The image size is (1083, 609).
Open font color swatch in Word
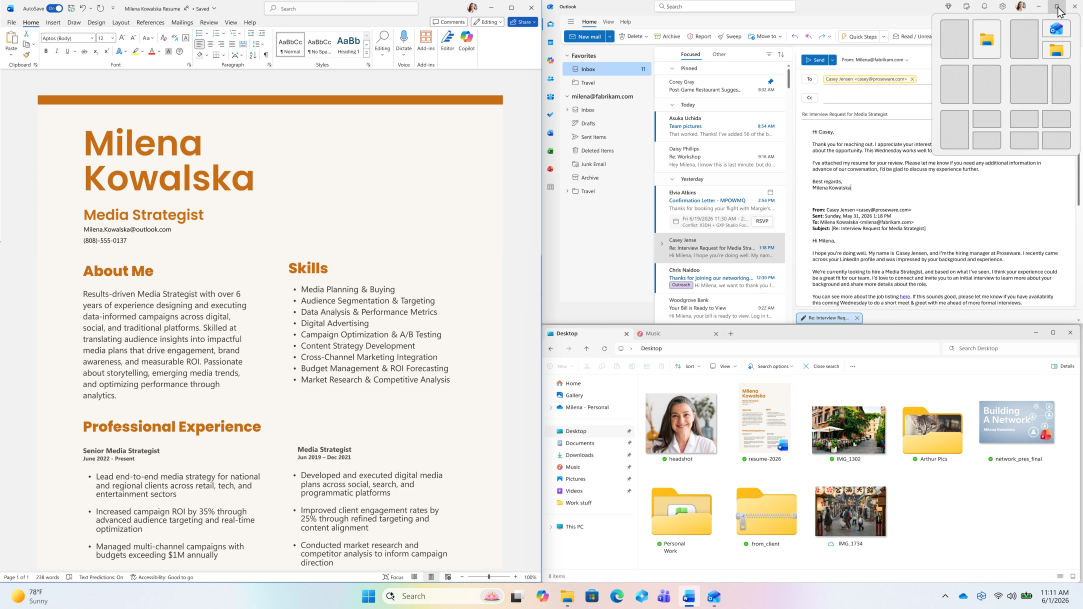[151, 51]
